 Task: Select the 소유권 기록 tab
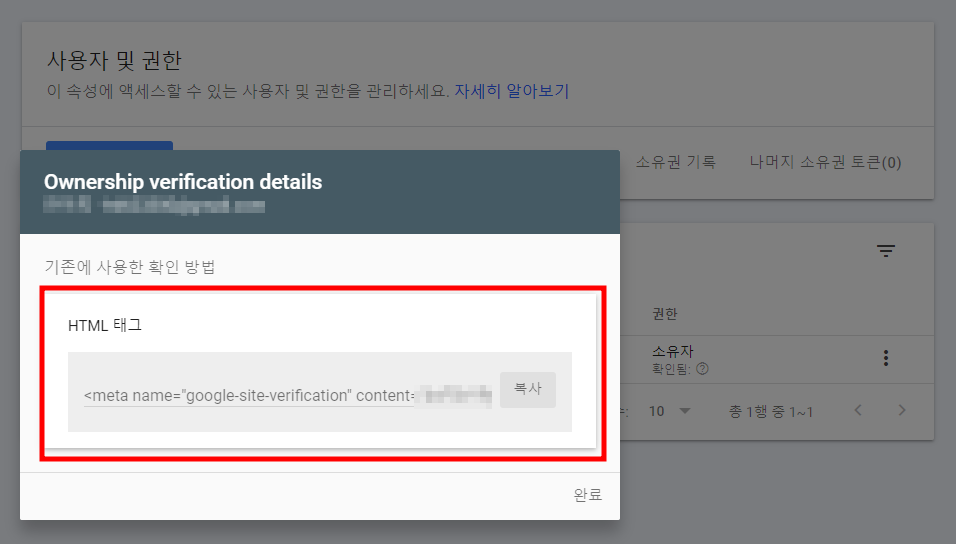676,162
